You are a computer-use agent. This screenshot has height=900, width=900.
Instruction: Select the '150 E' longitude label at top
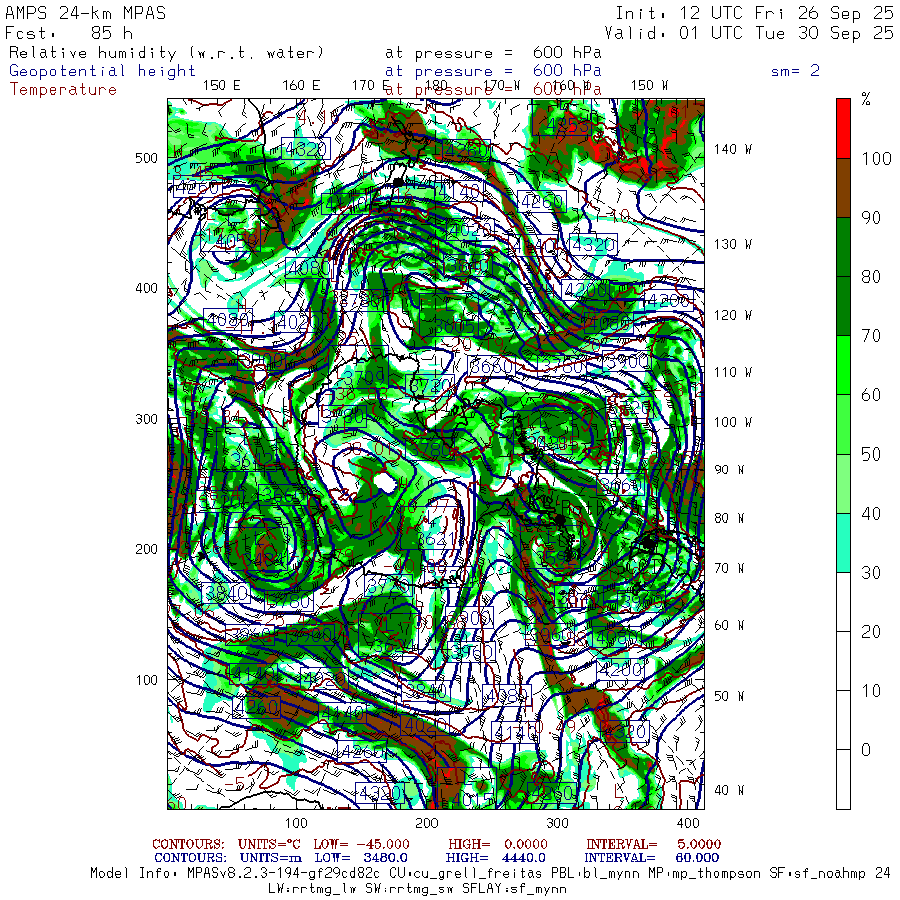(221, 85)
